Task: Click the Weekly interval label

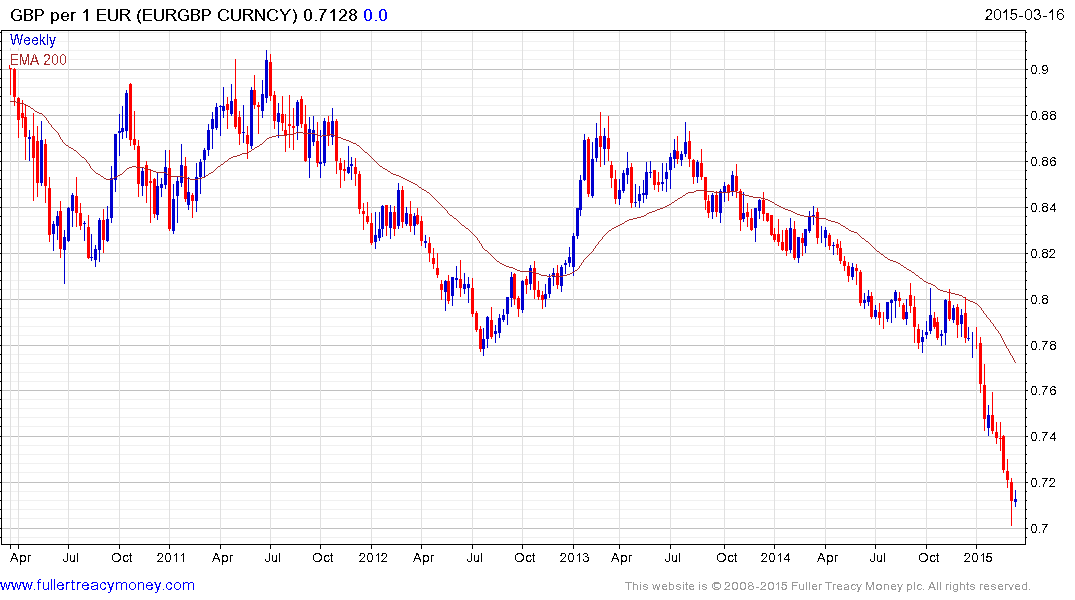Action: tap(33, 40)
